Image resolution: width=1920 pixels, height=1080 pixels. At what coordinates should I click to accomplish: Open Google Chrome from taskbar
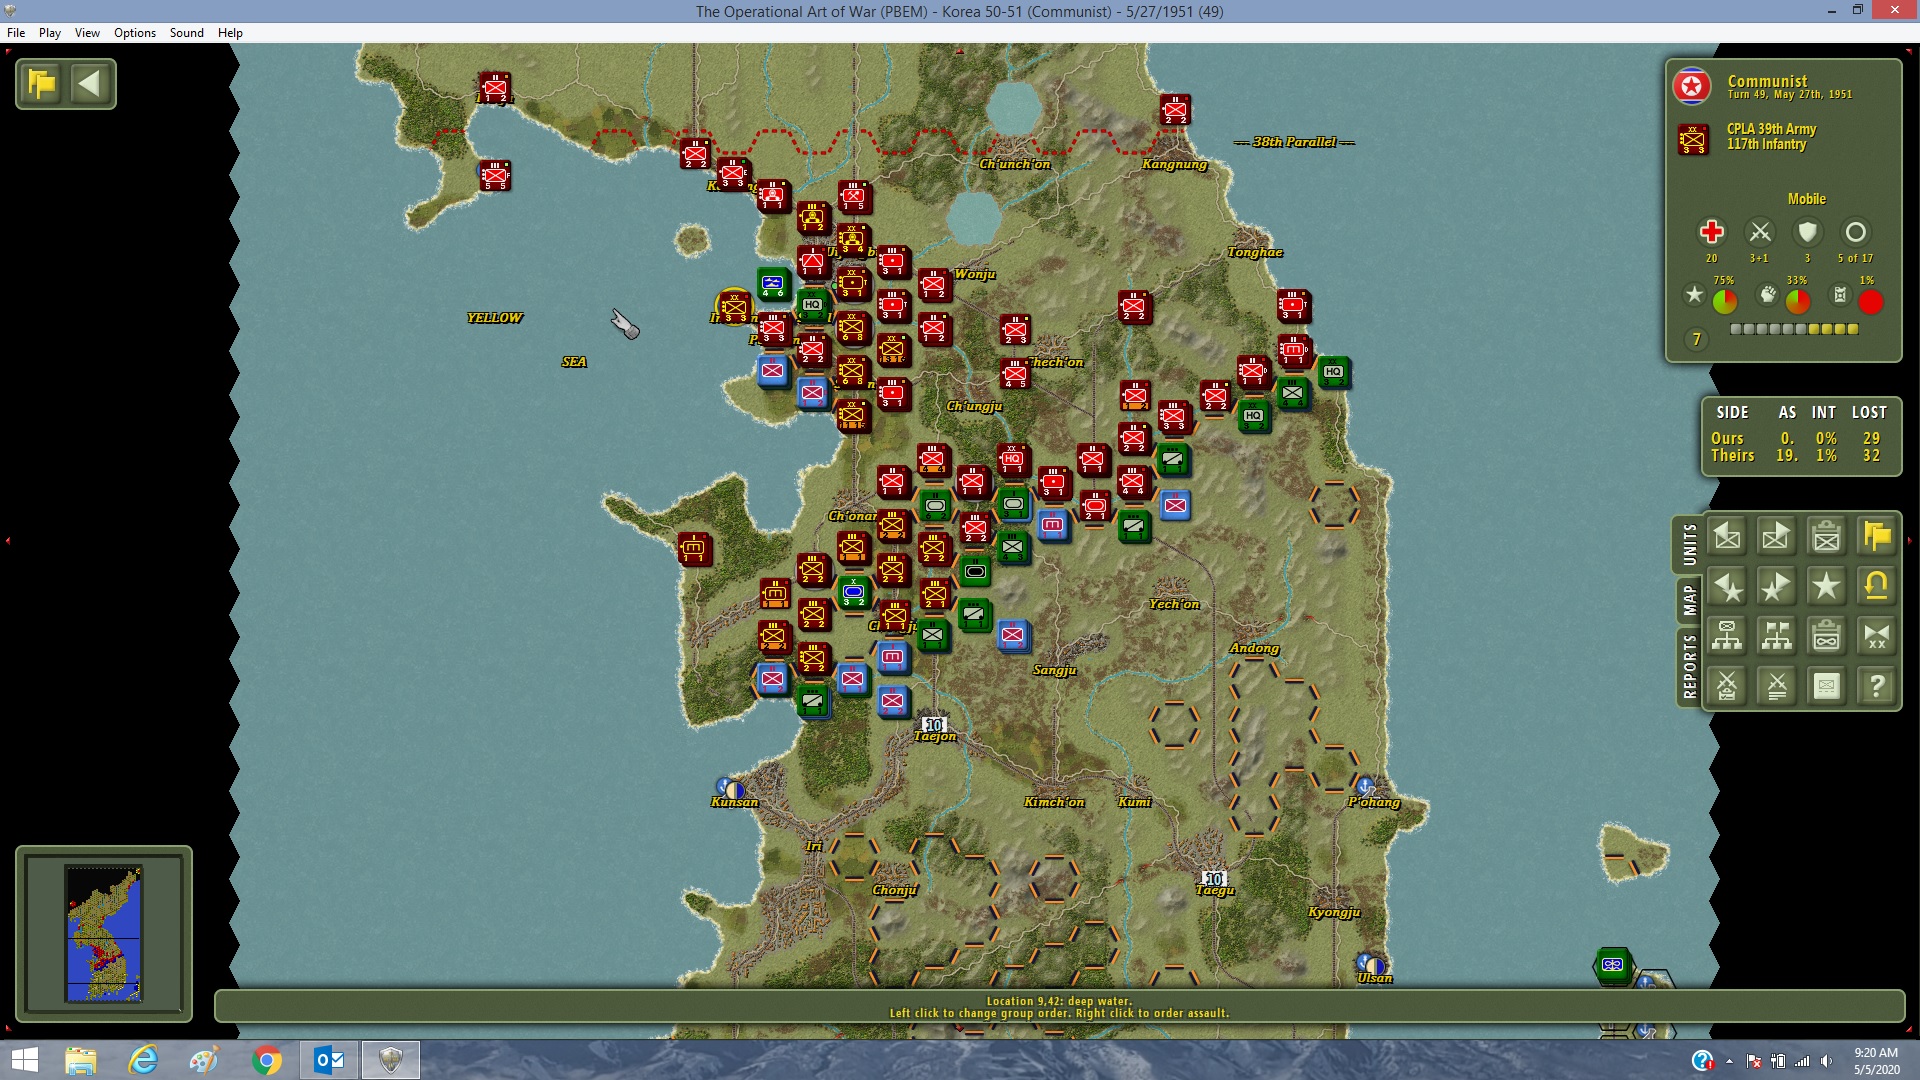click(267, 1060)
